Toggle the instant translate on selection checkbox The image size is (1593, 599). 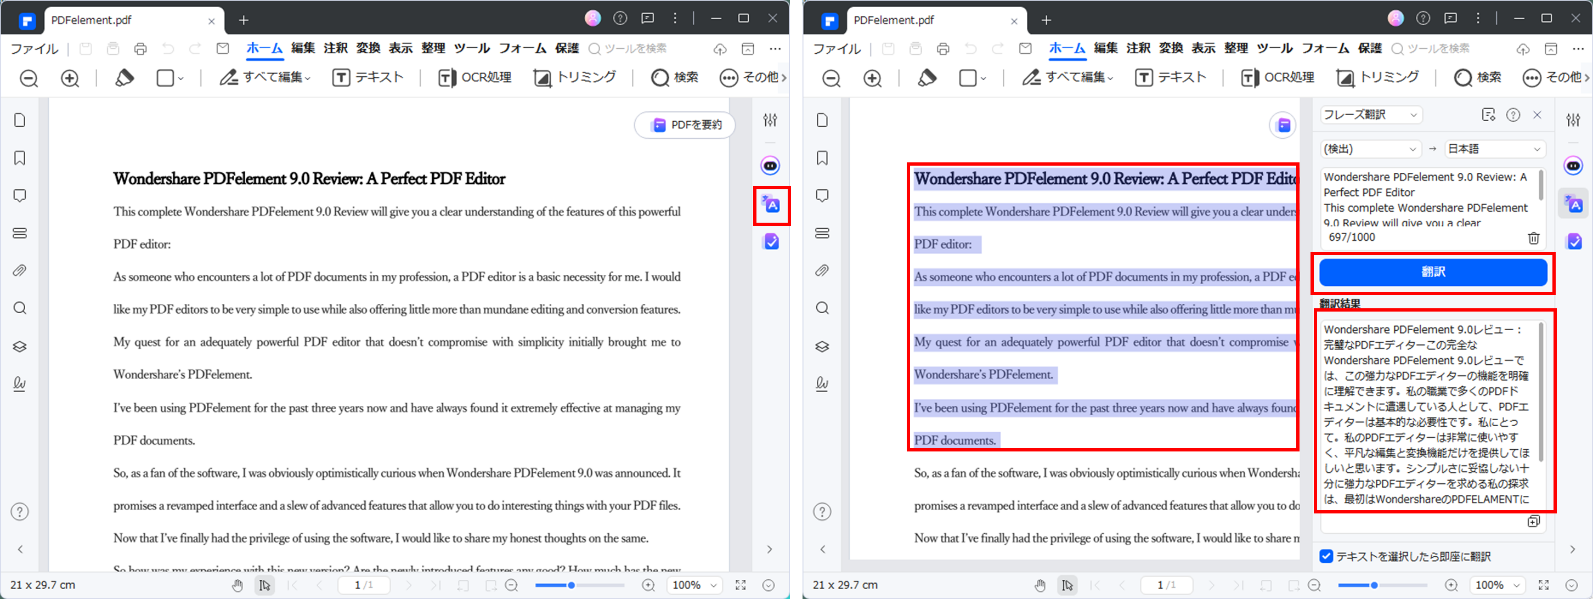1326,556
